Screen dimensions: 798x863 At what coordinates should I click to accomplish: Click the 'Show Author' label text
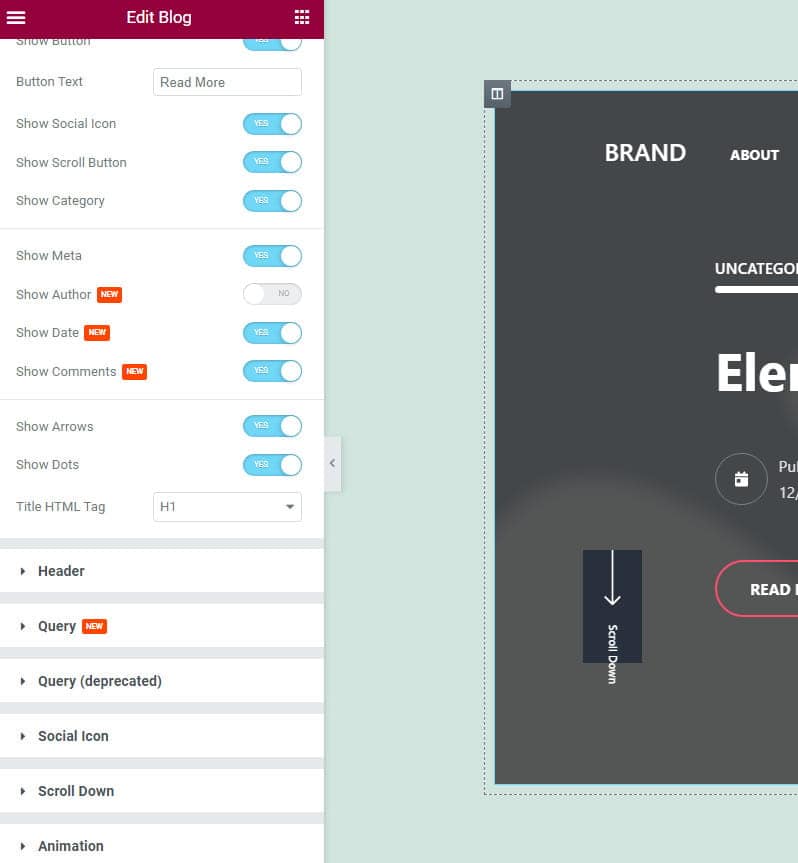tap(53, 294)
